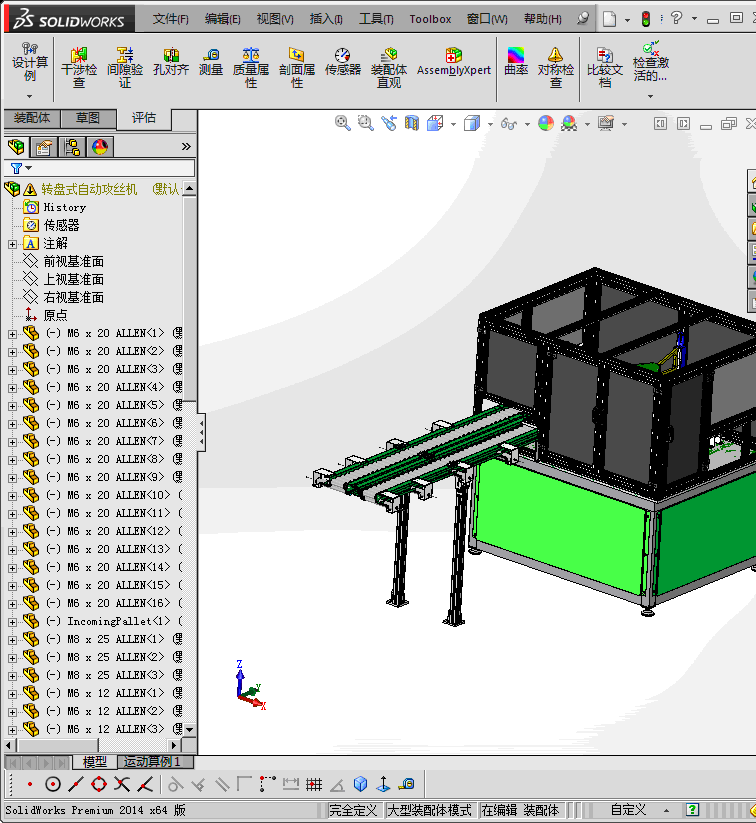Click the Sensor (传感器) tool
The width and height of the screenshot is (756, 823).
[343, 62]
